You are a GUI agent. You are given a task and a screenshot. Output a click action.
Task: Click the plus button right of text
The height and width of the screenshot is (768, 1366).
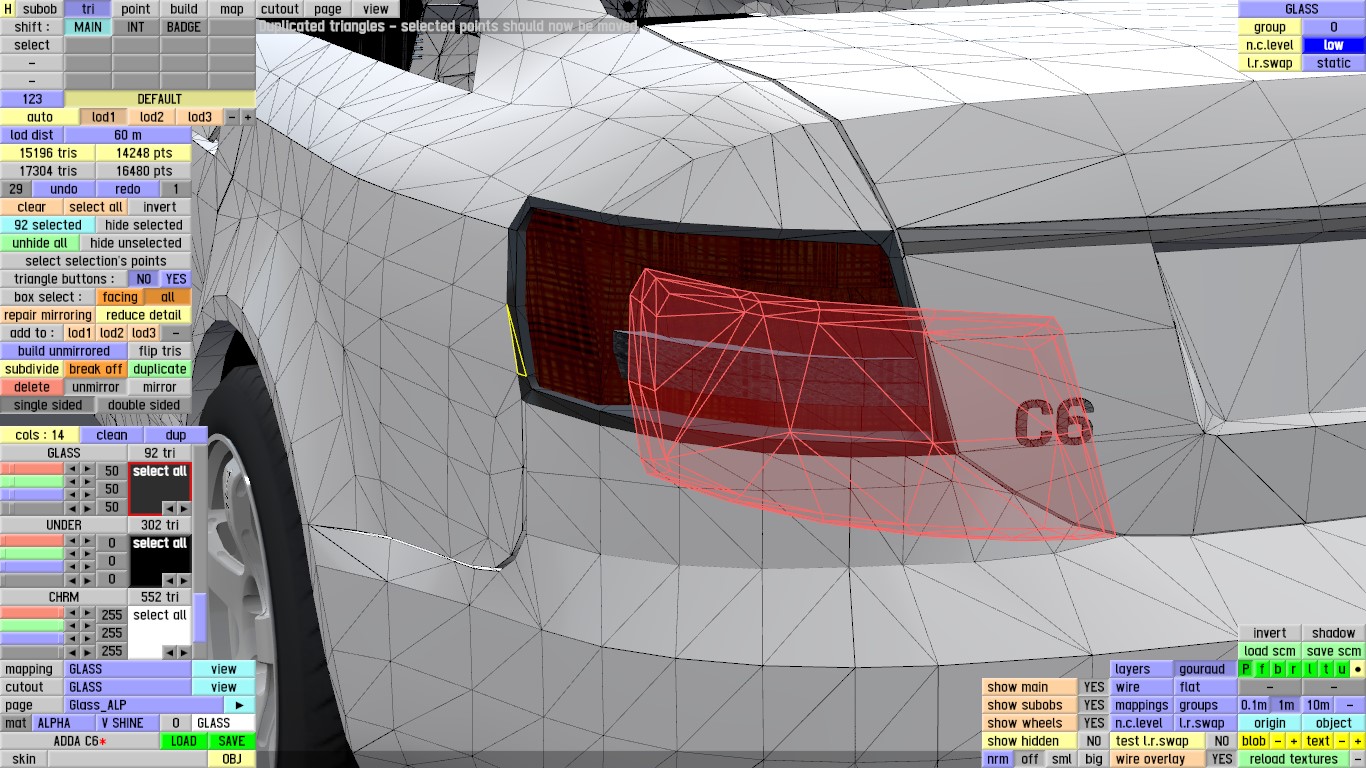click(1358, 741)
